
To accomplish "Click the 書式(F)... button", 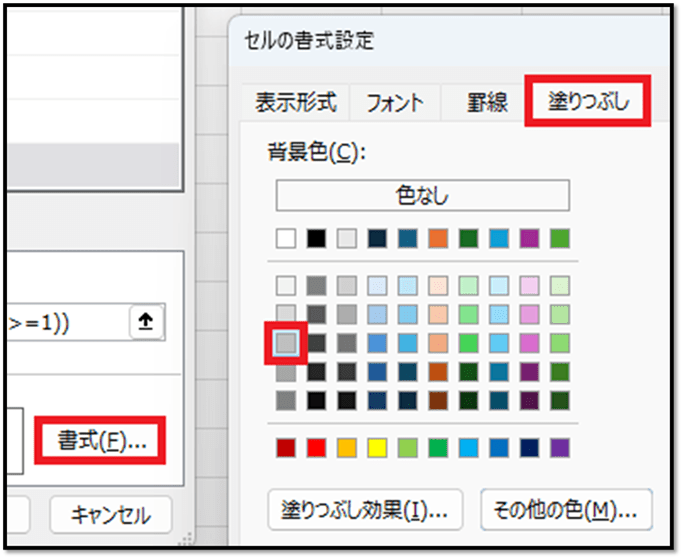I will (98, 440).
